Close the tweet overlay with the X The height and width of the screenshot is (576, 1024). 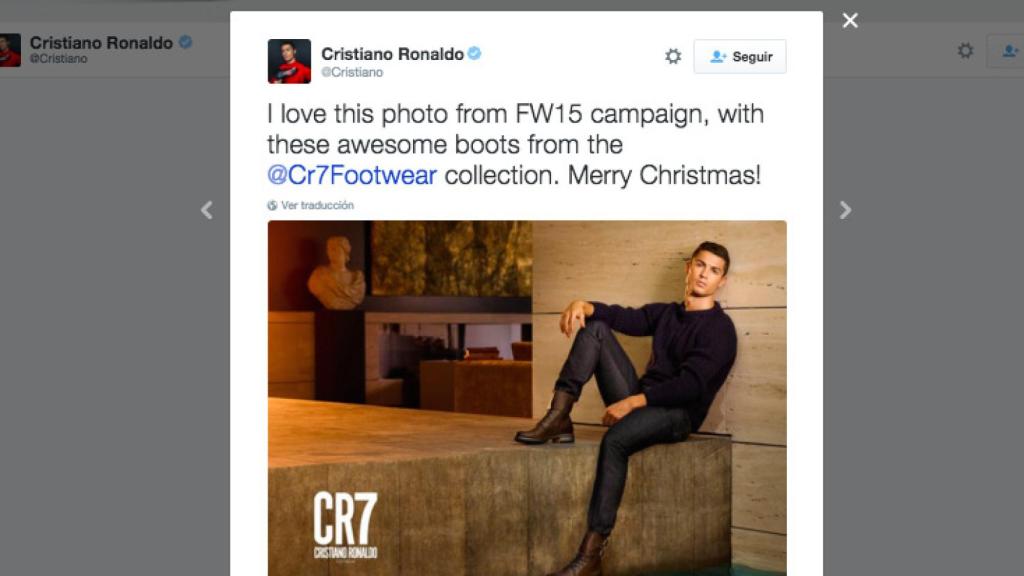tap(850, 20)
